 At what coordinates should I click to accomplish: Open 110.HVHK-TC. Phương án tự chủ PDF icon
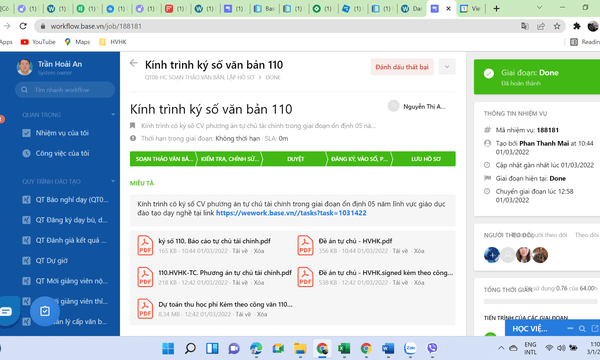(145, 277)
